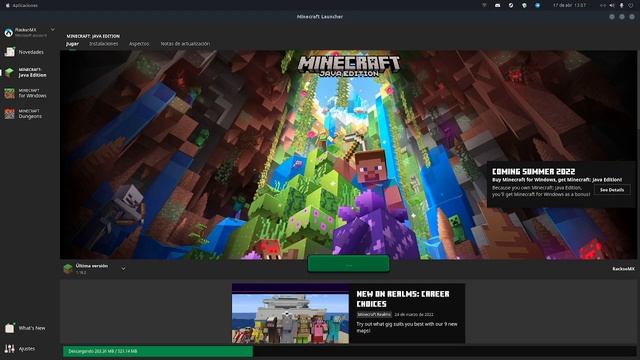Open the New on Realms news headline
This screenshot has height=360, width=640.
tap(403, 299)
